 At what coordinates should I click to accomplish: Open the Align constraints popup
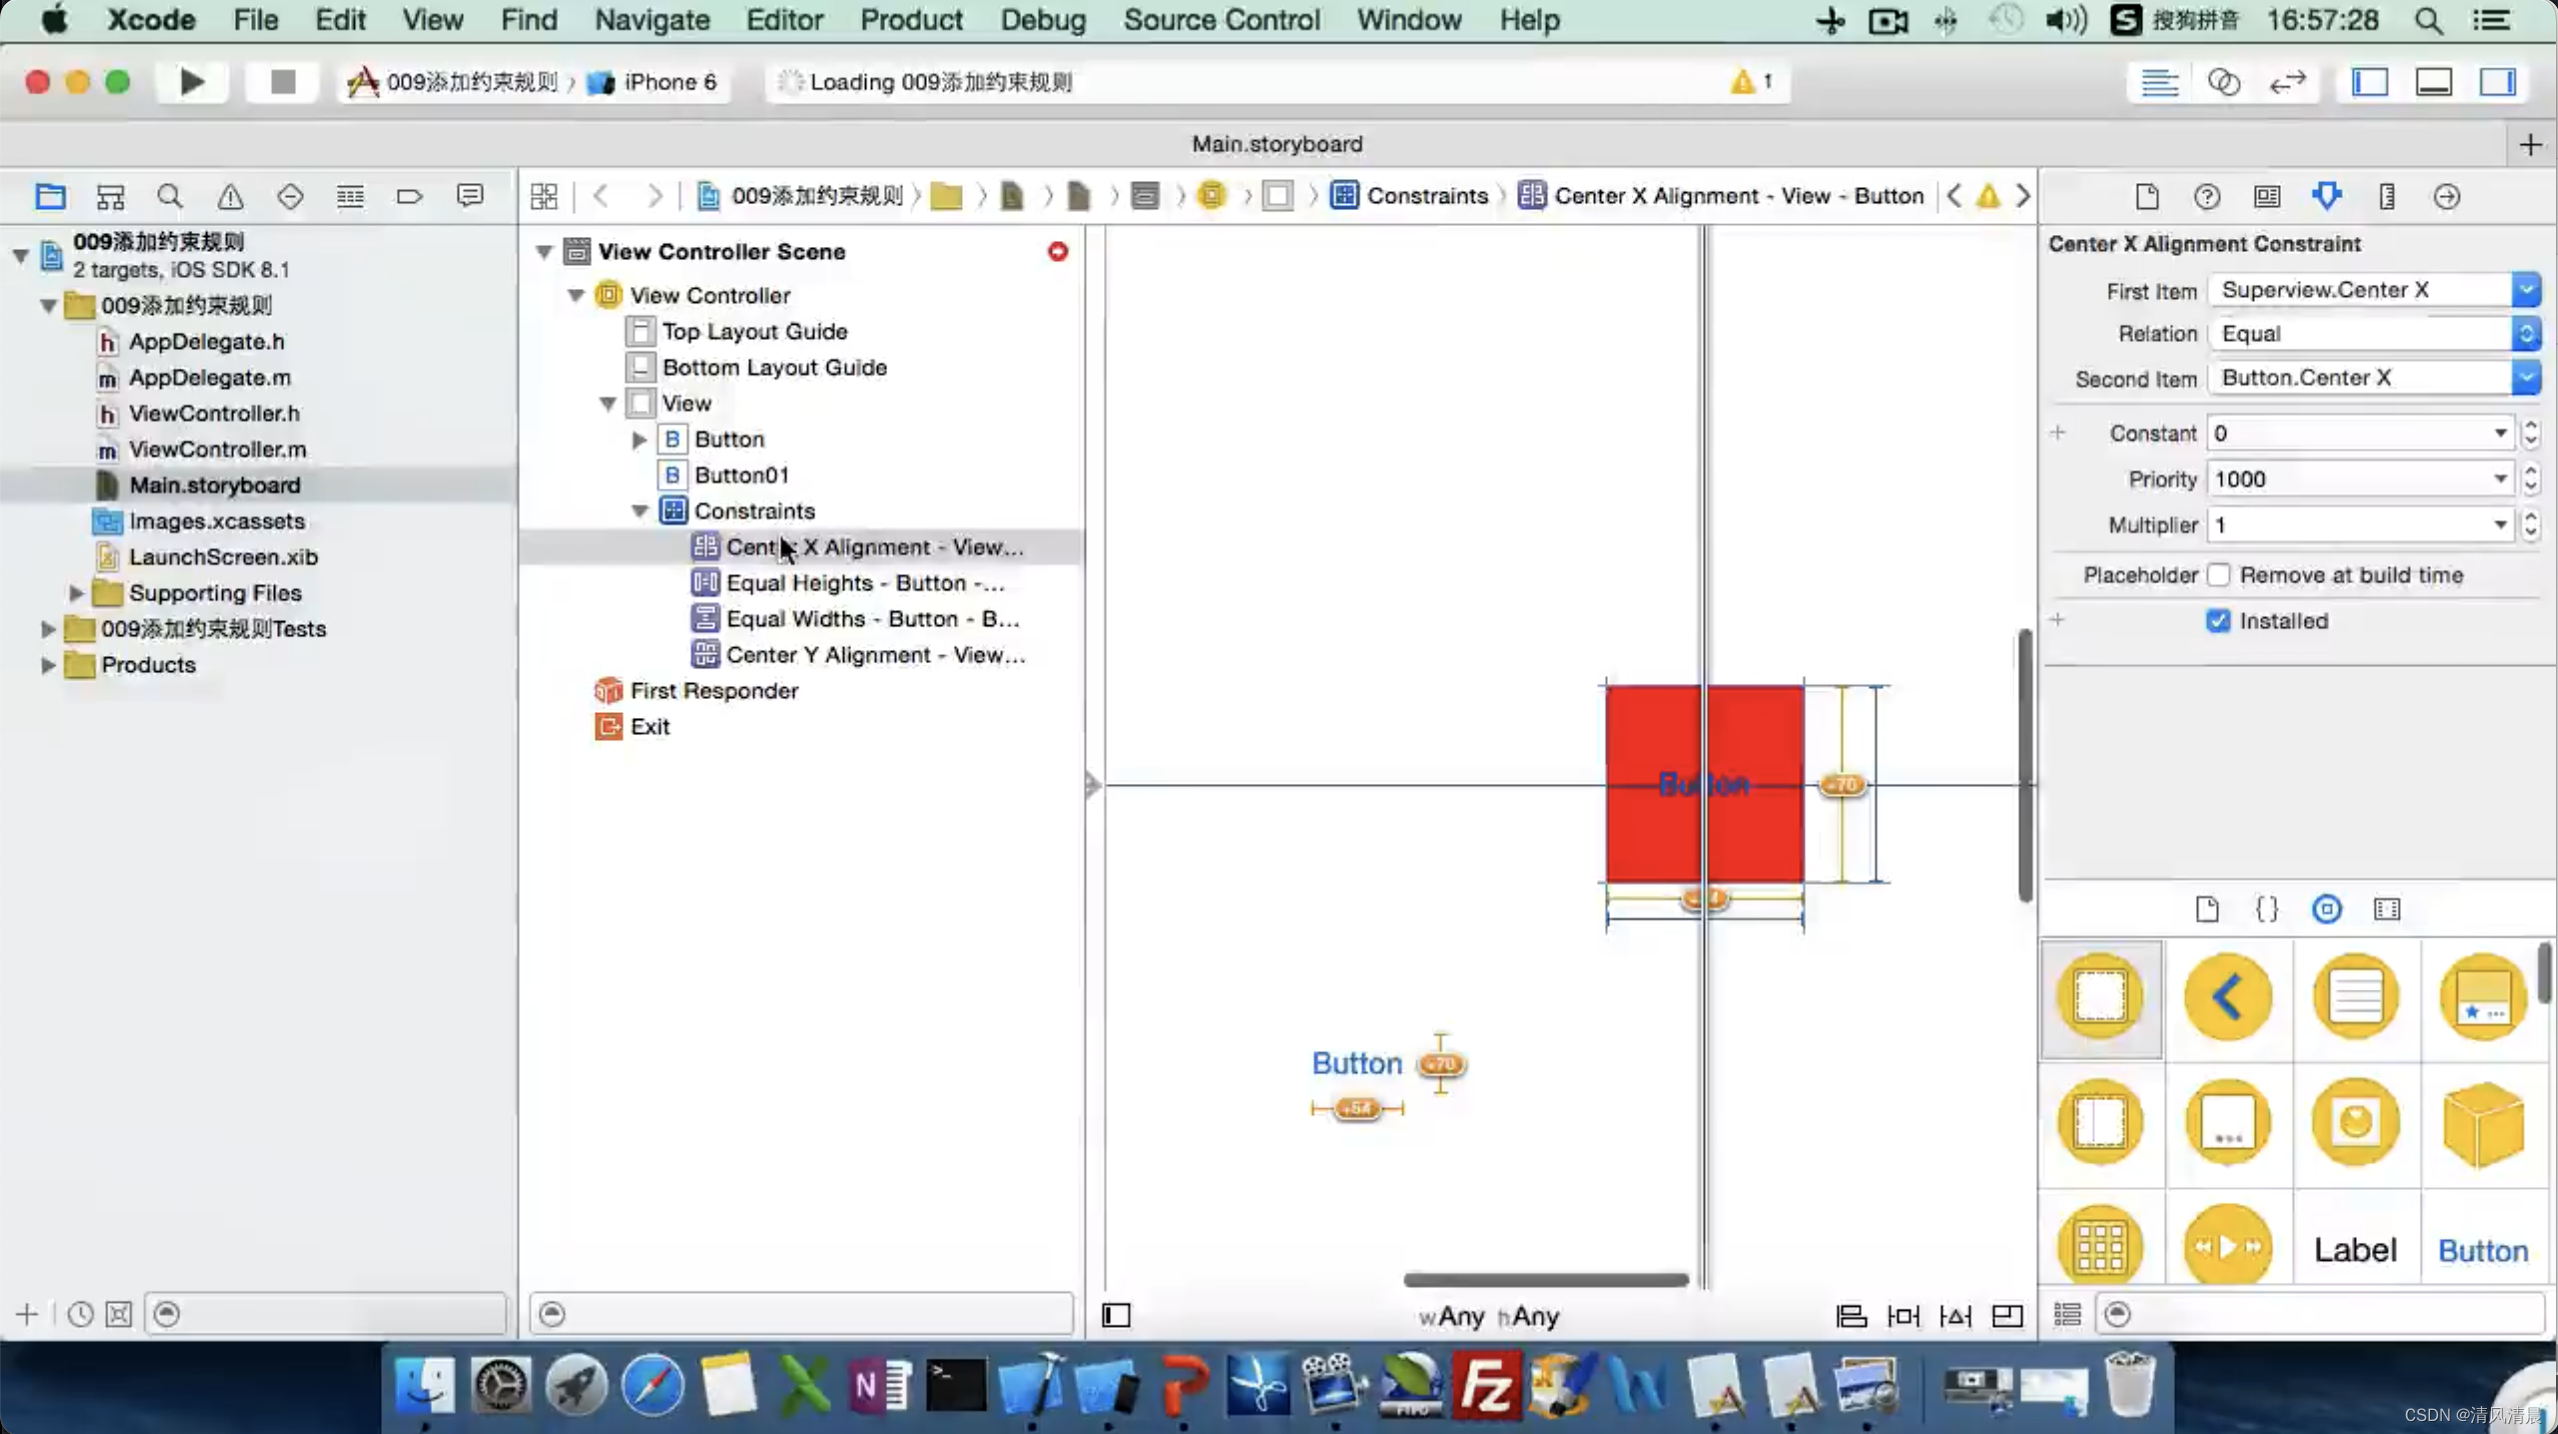1851,1316
